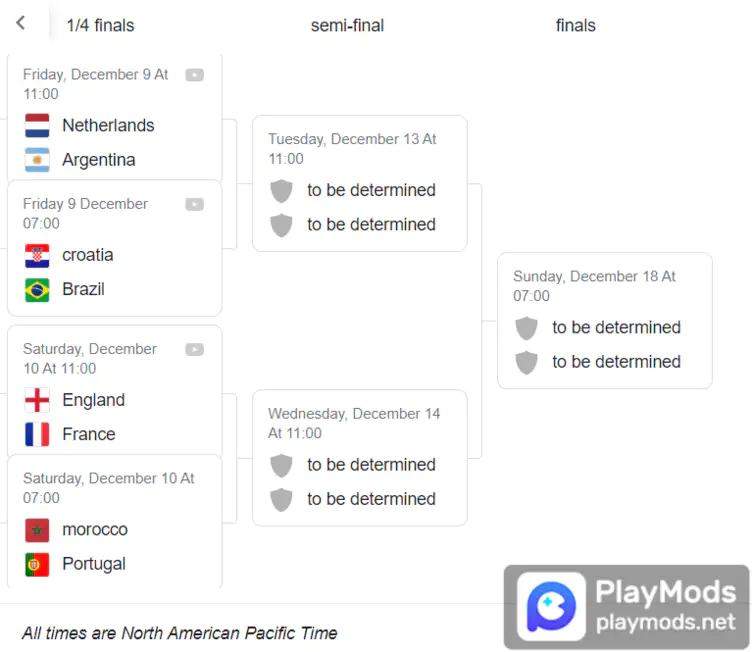Select the England team name
Image resolution: width=752 pixels, height=652 pixels.
94,400
